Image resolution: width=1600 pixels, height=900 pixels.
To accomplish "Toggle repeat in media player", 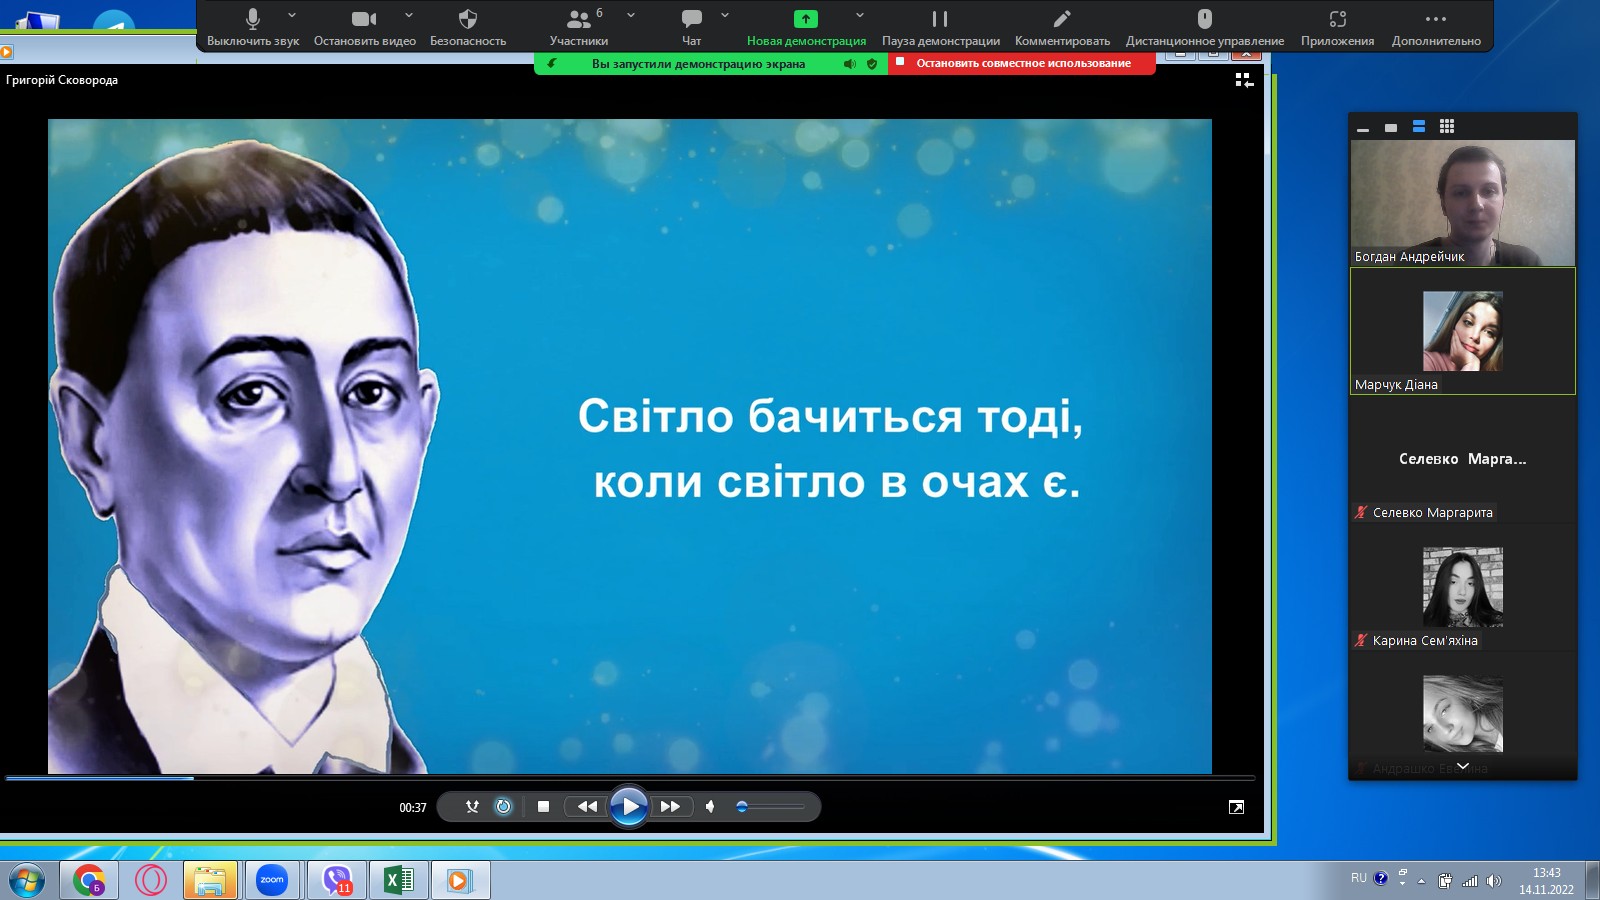I will tap(503, 806).
